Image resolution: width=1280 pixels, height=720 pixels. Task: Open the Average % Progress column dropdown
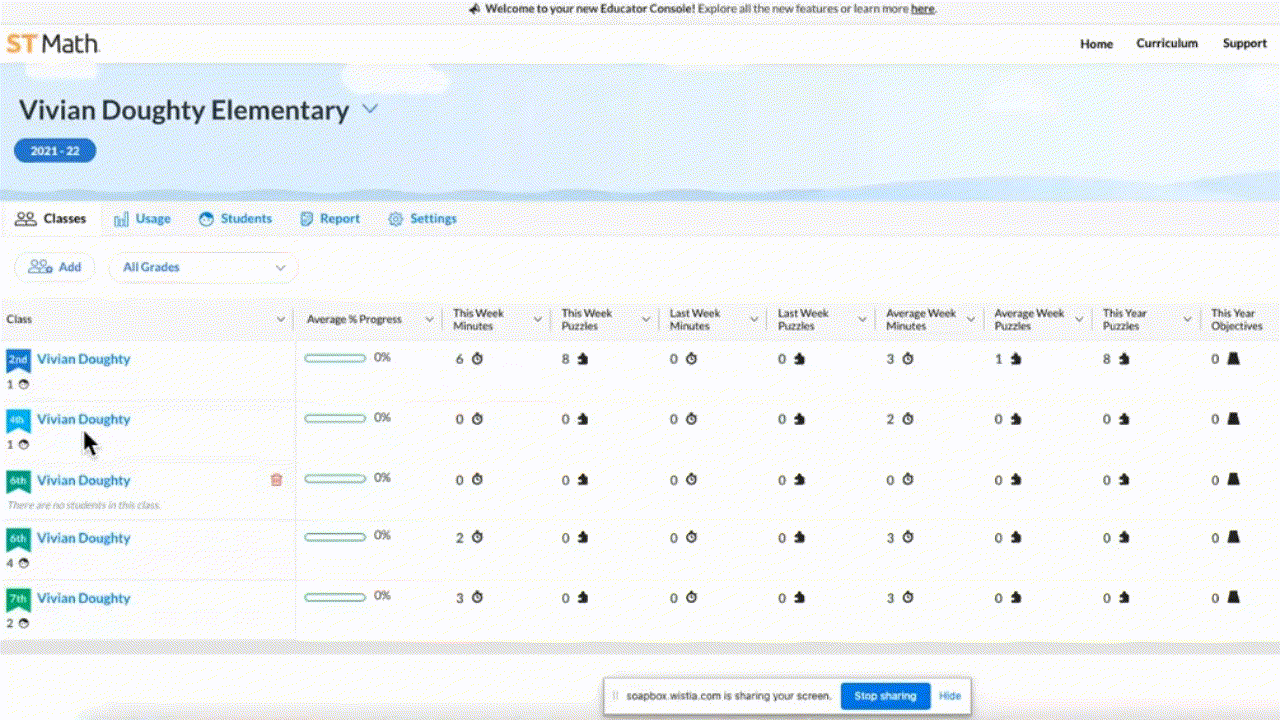click(430, 320)
